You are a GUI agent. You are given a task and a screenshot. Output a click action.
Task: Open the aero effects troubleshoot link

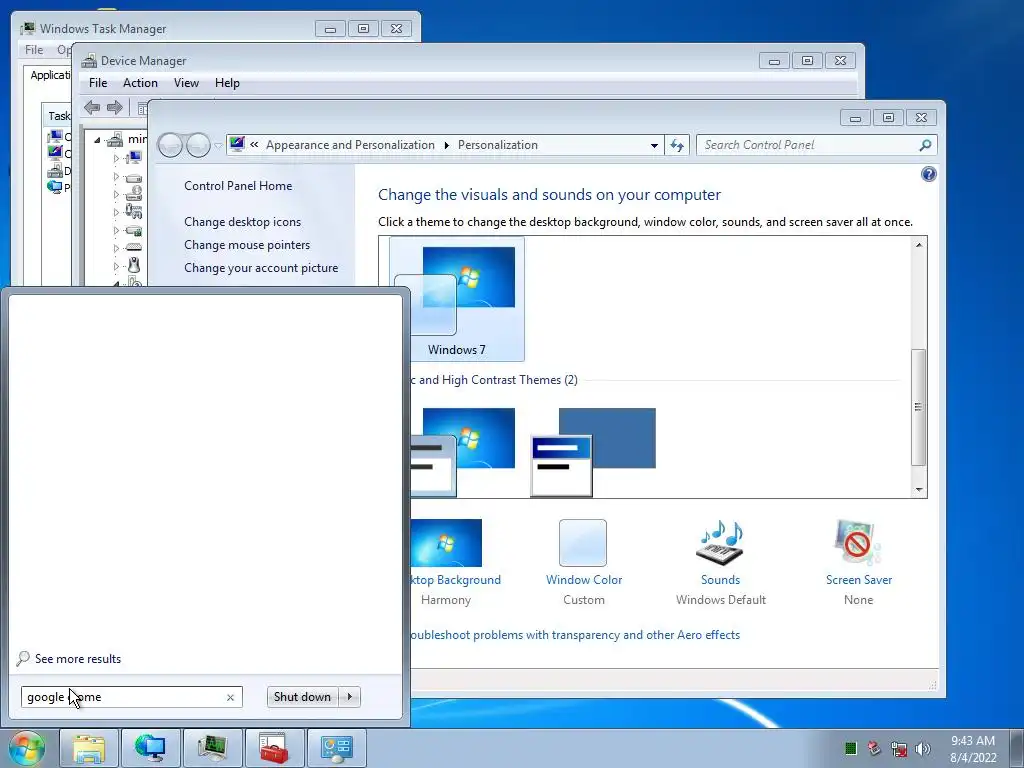point(575,635)
